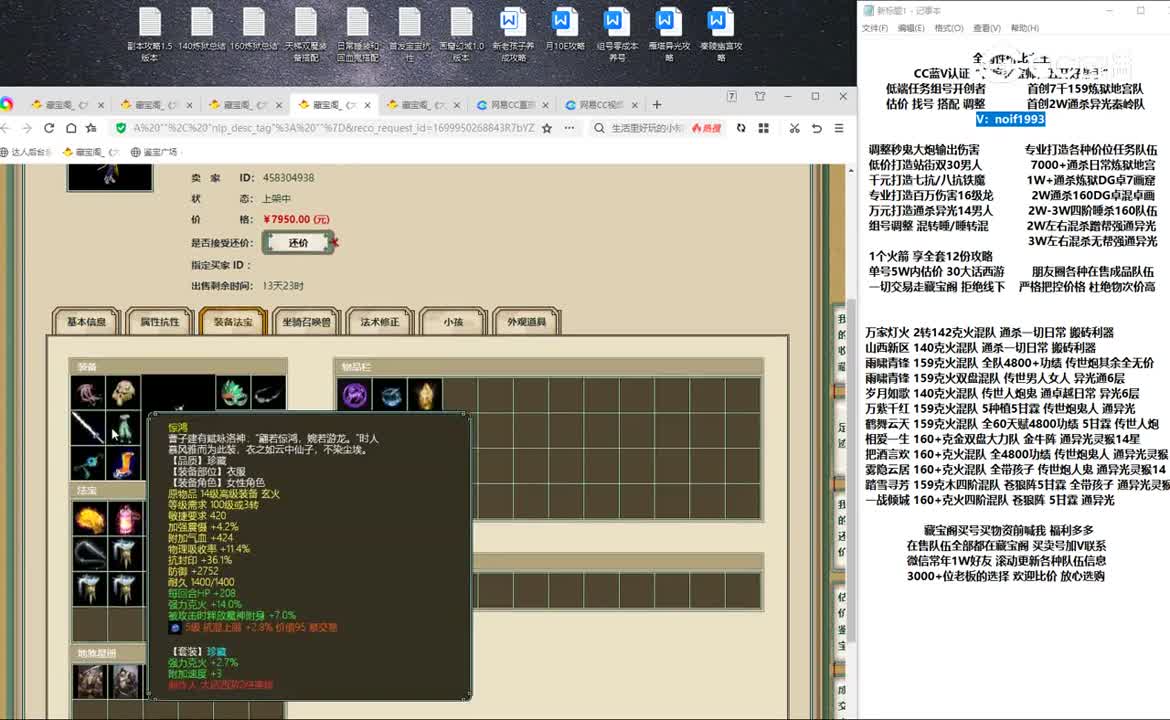Switch to 基本信息 tab

point(87,322)
